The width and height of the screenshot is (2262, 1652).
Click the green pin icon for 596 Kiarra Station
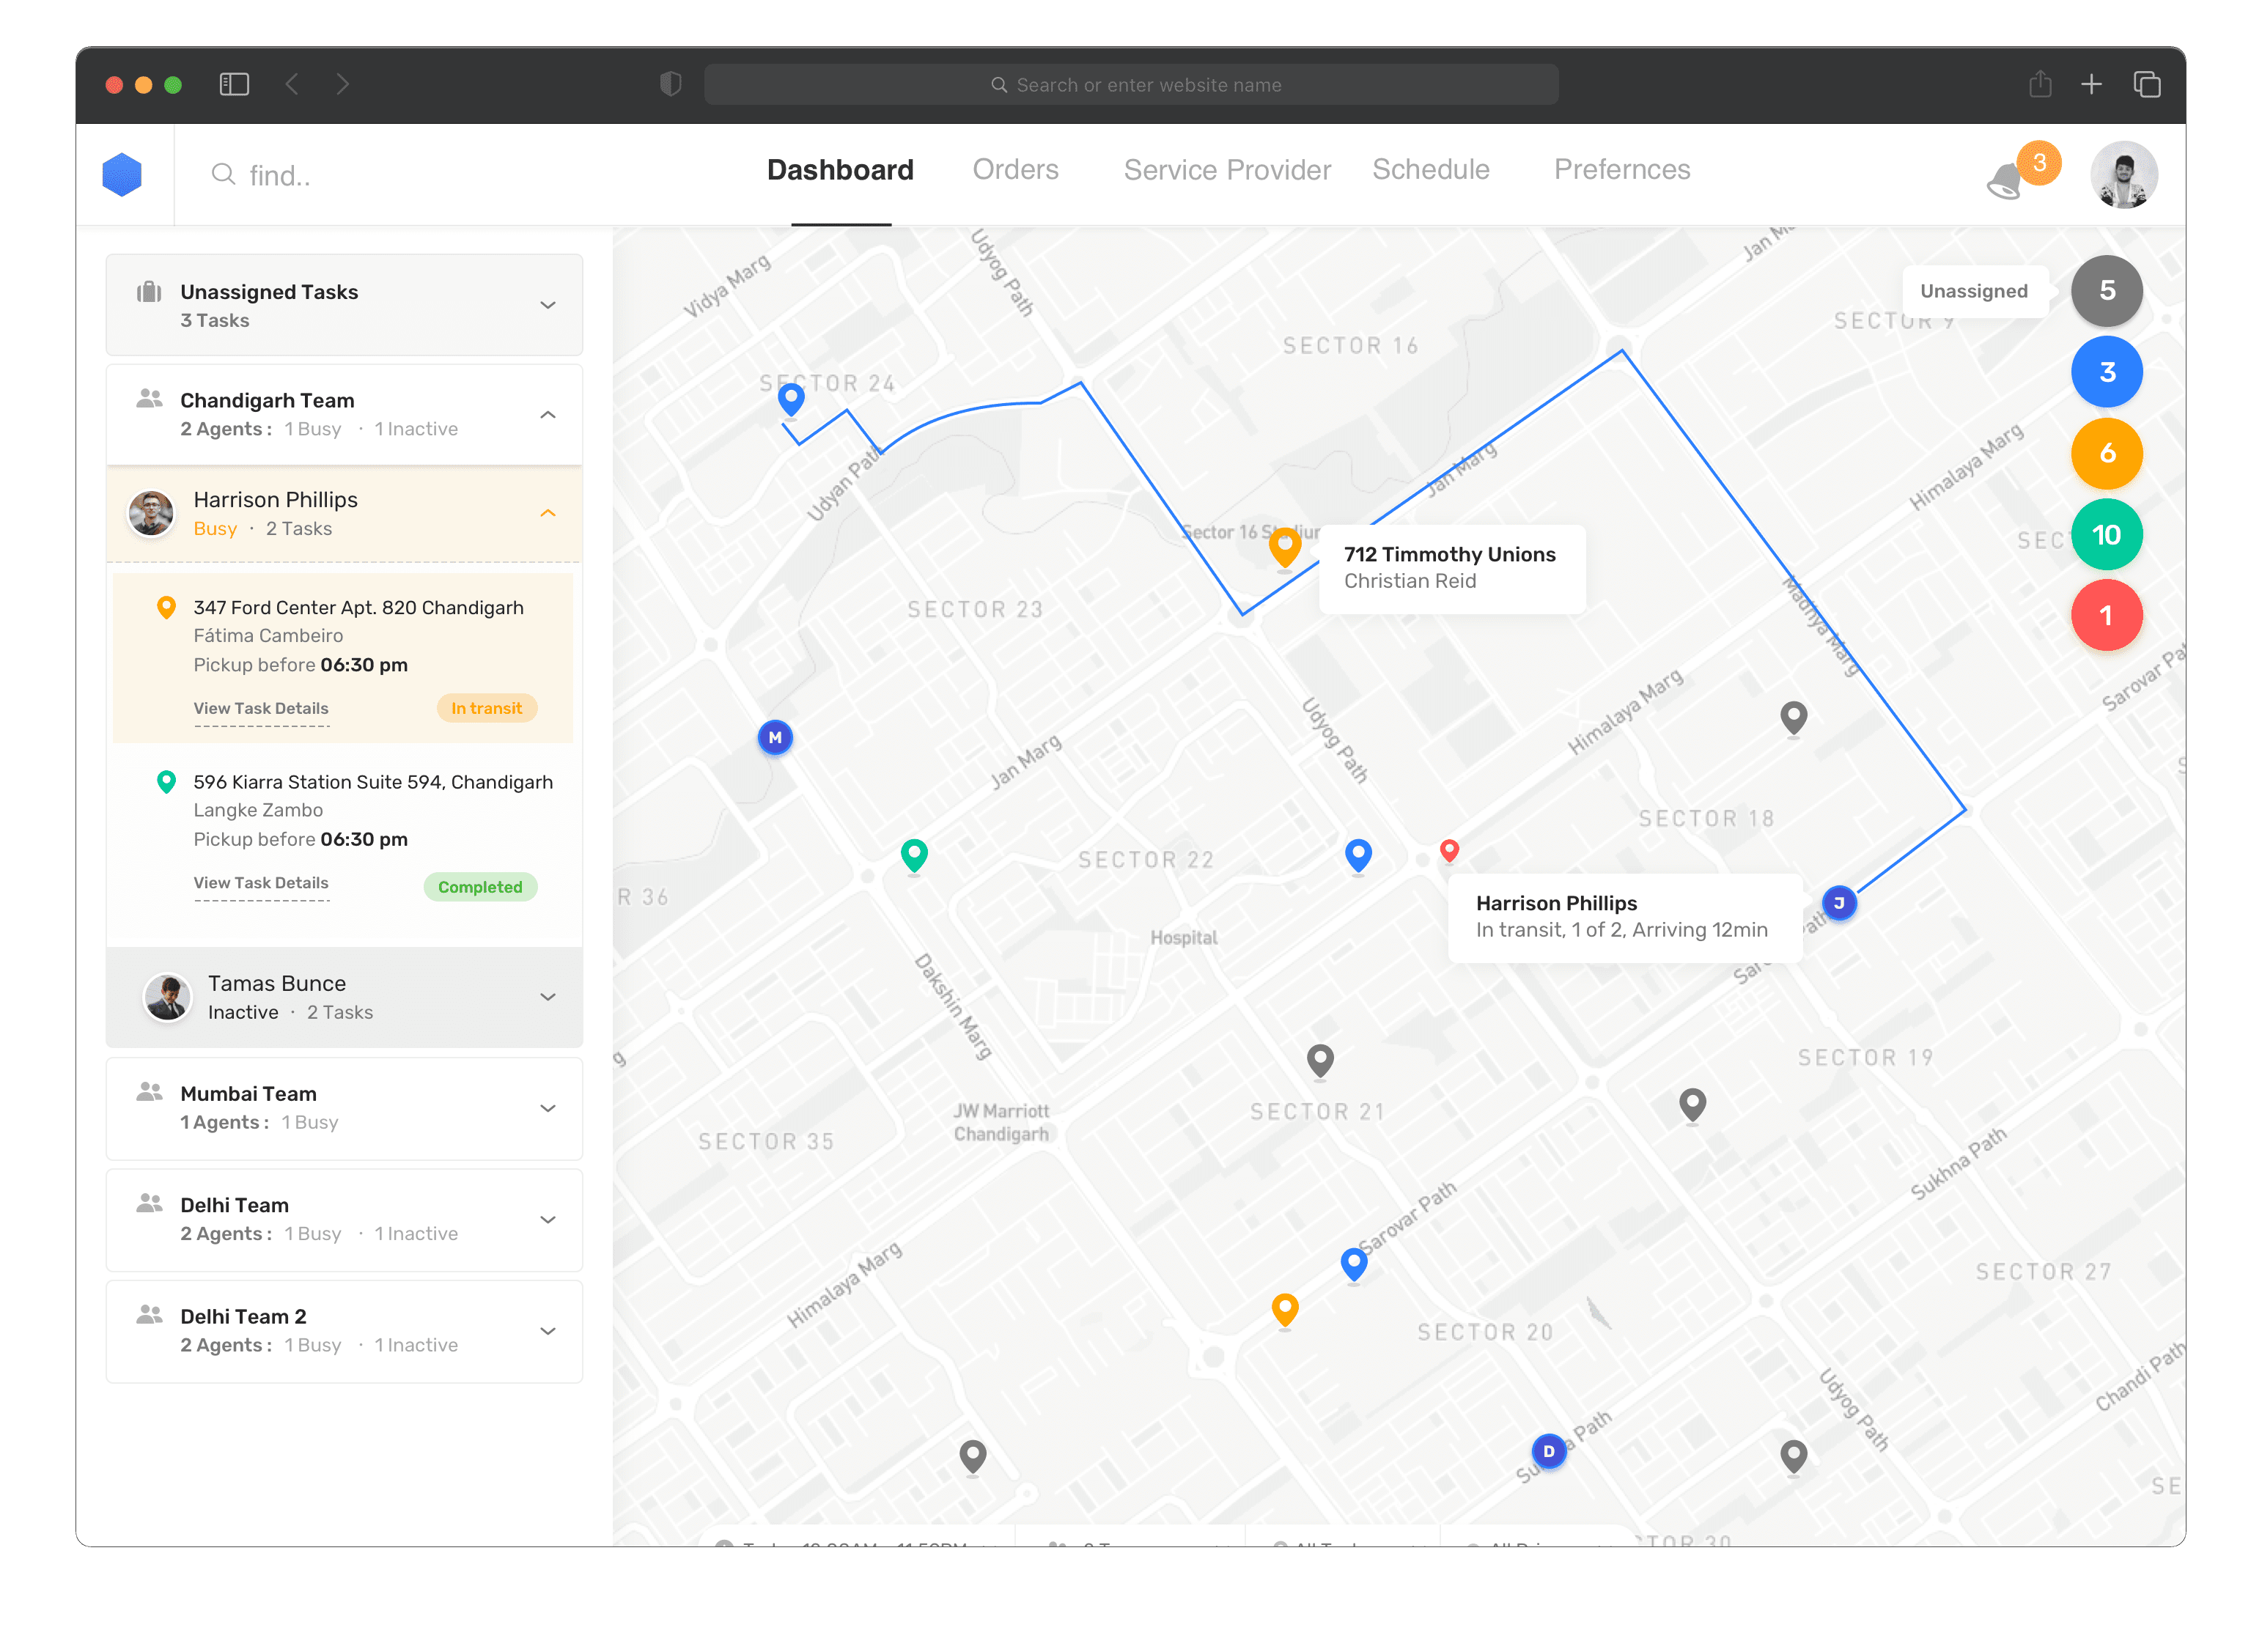coord(167,782)
